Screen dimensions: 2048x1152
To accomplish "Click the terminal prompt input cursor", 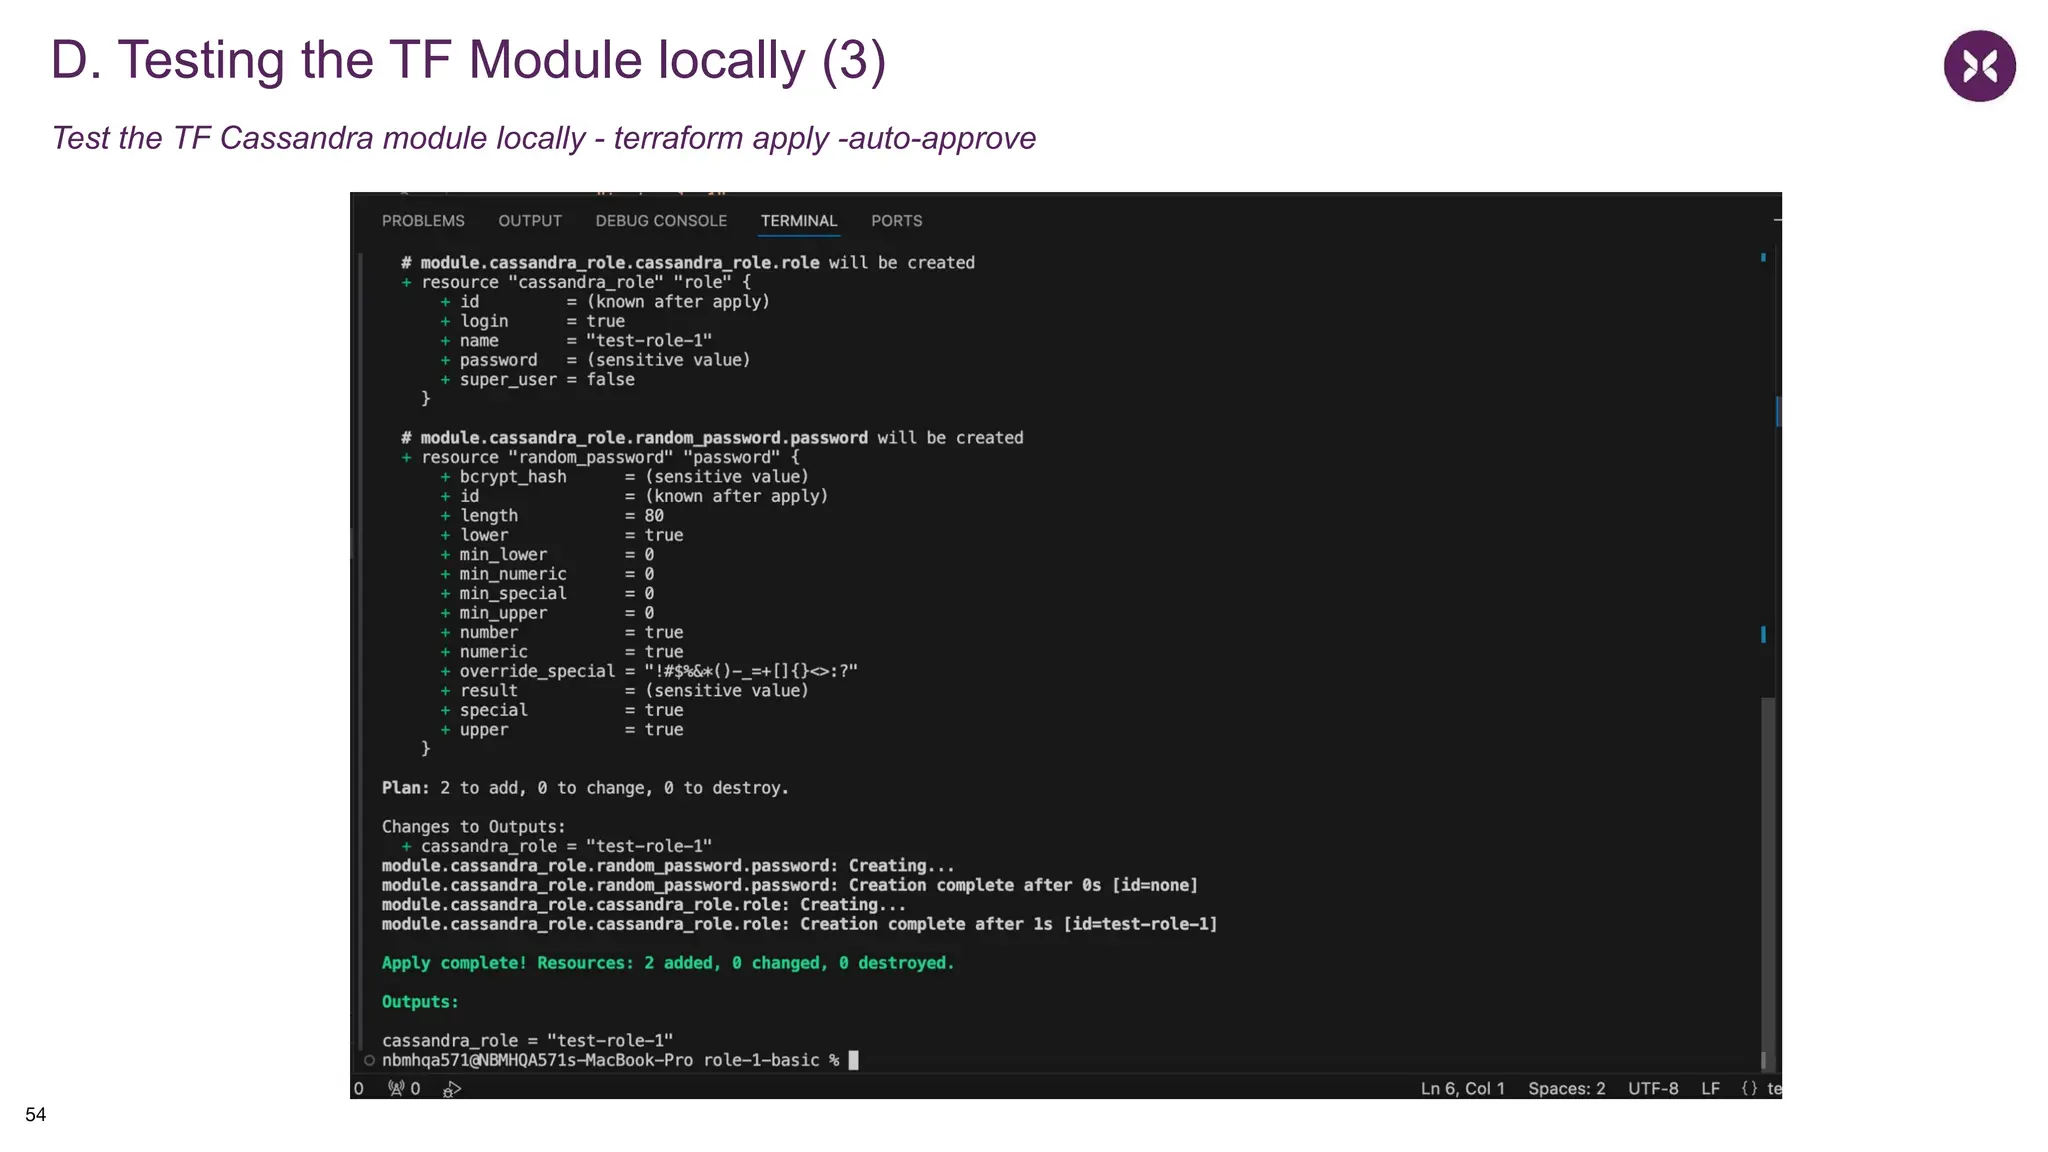I will pyautogui.click(x=853, y=1060).
